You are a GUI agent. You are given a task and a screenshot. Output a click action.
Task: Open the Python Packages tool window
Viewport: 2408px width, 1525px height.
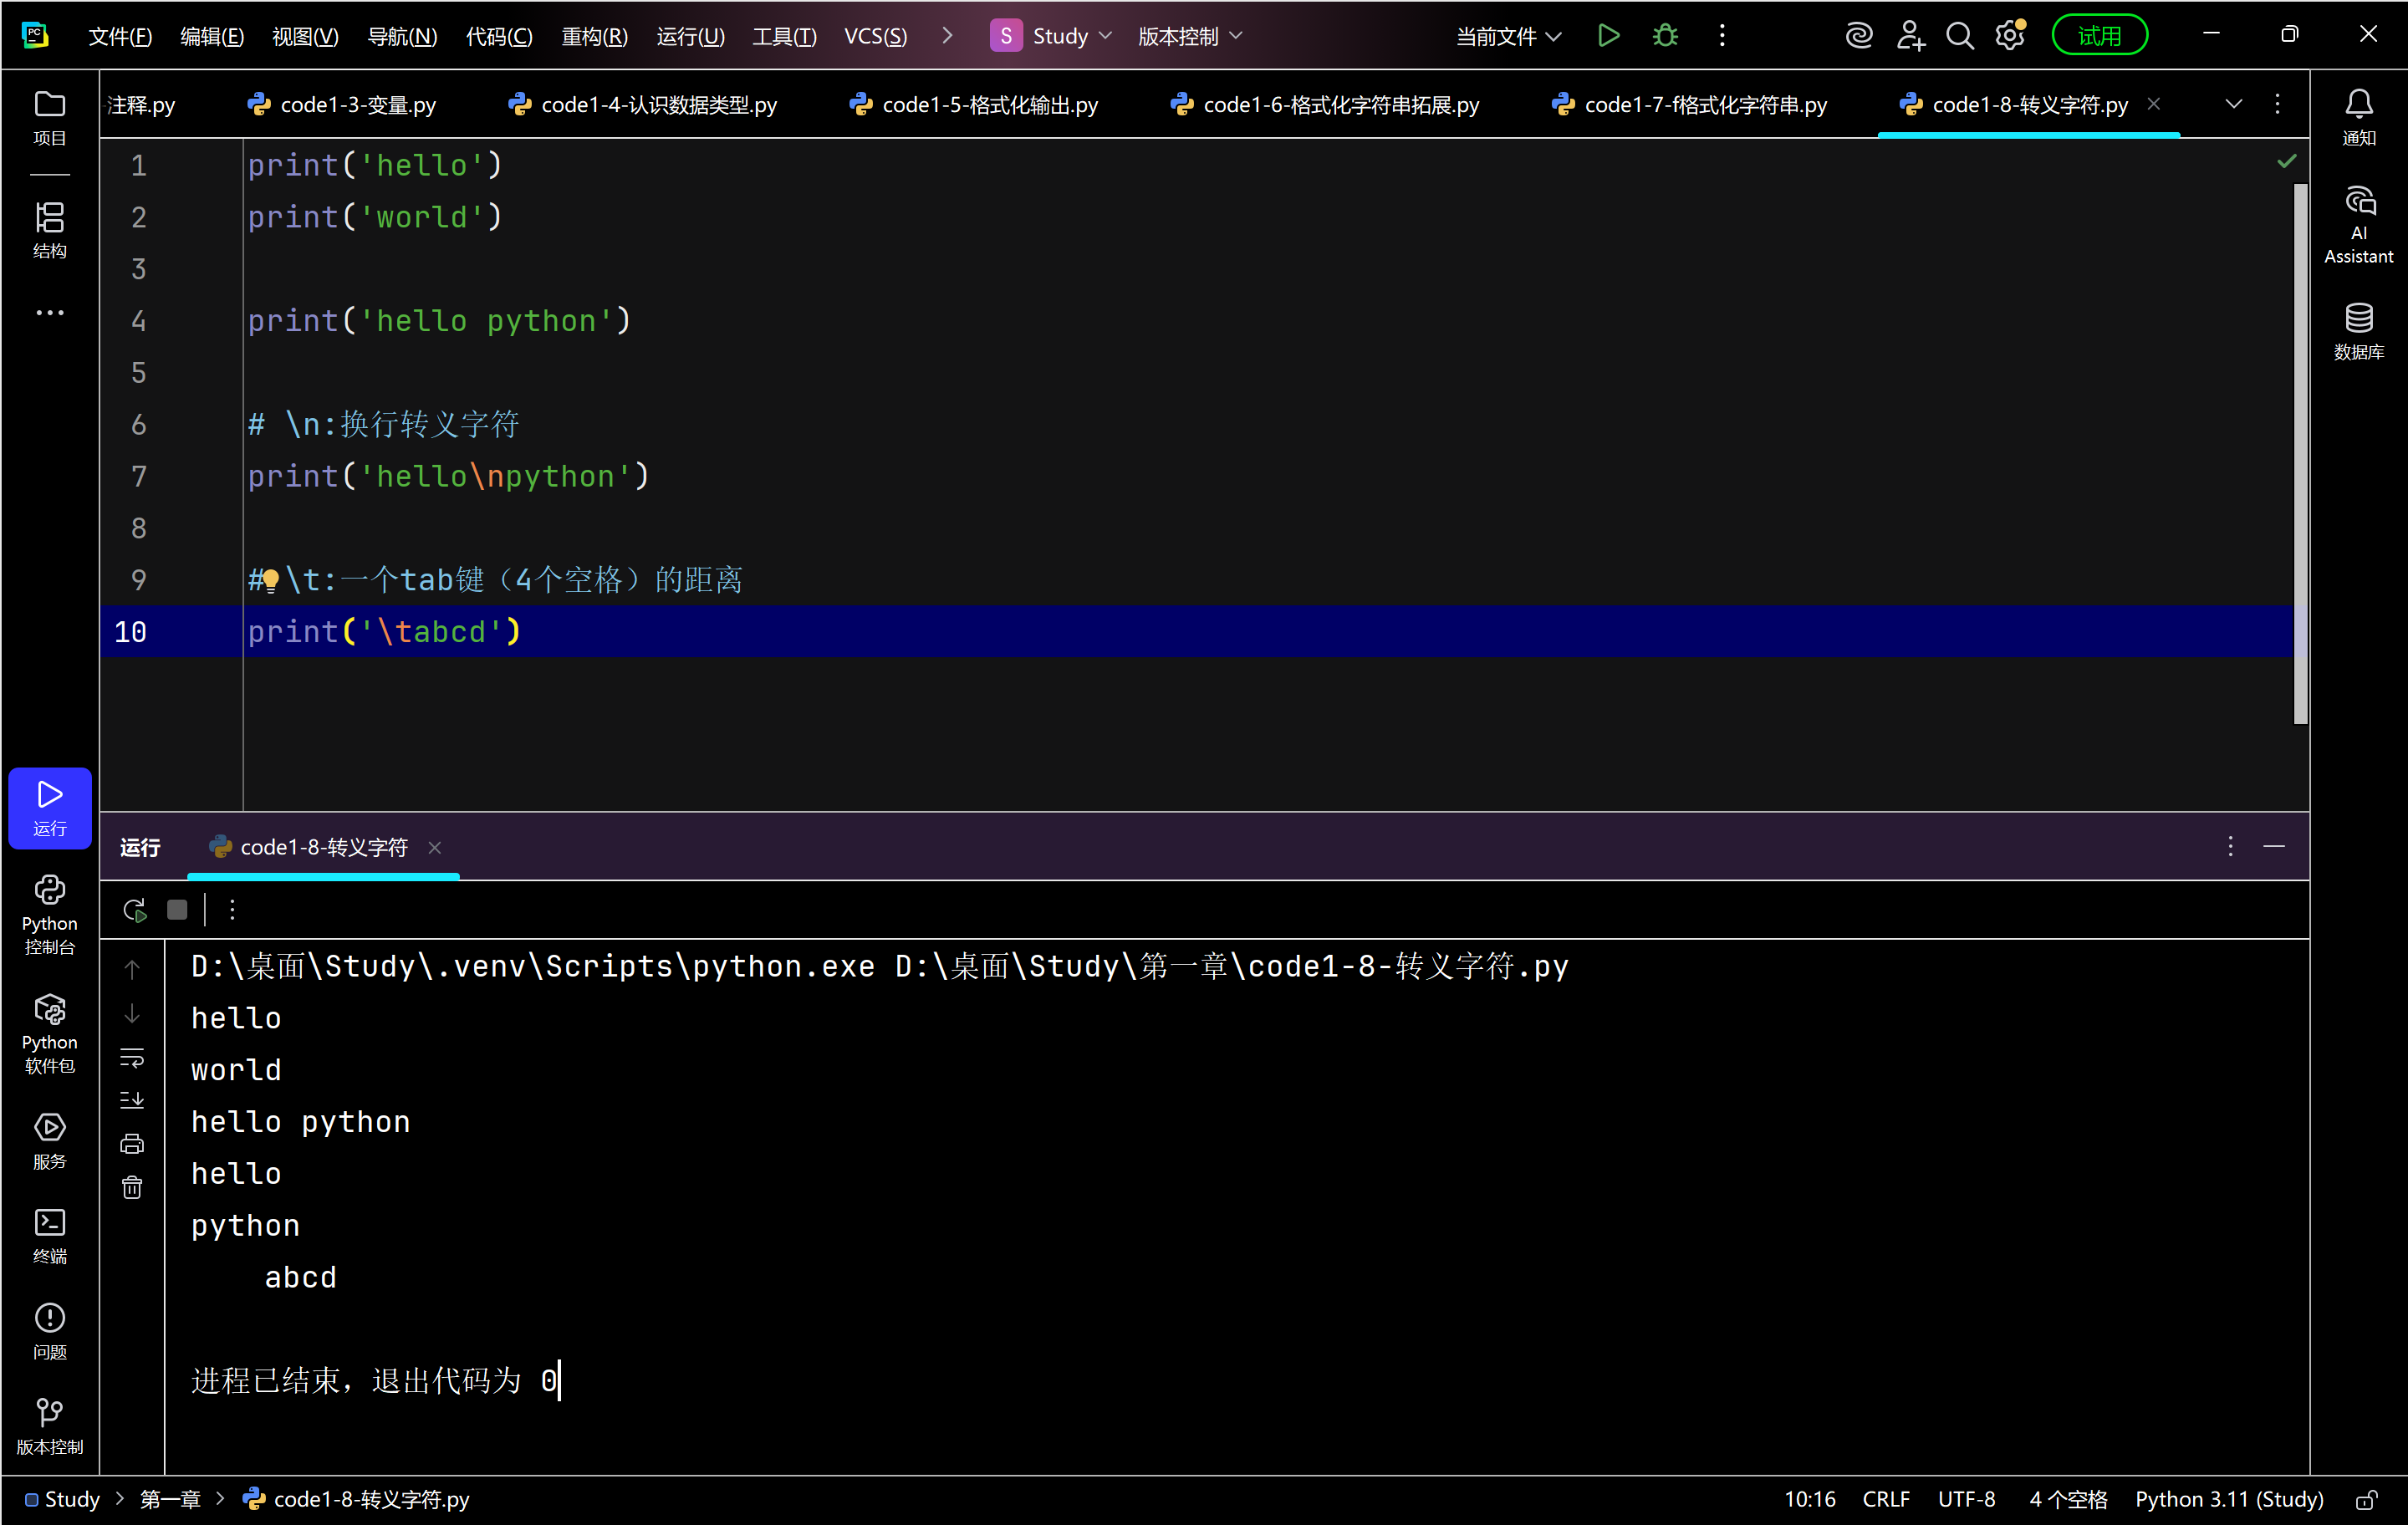tap(49, 1033)
